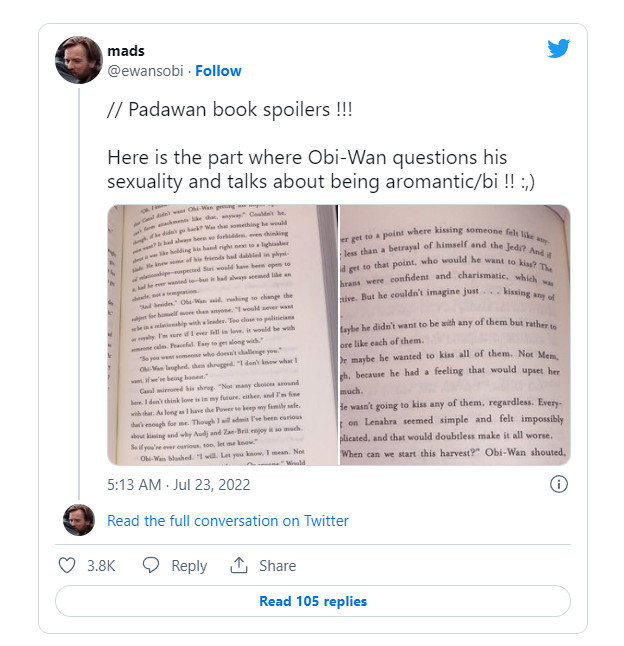Click the small avatar beside full conversation link
This screenshot has width=624, height=646.
pos(79,520)
